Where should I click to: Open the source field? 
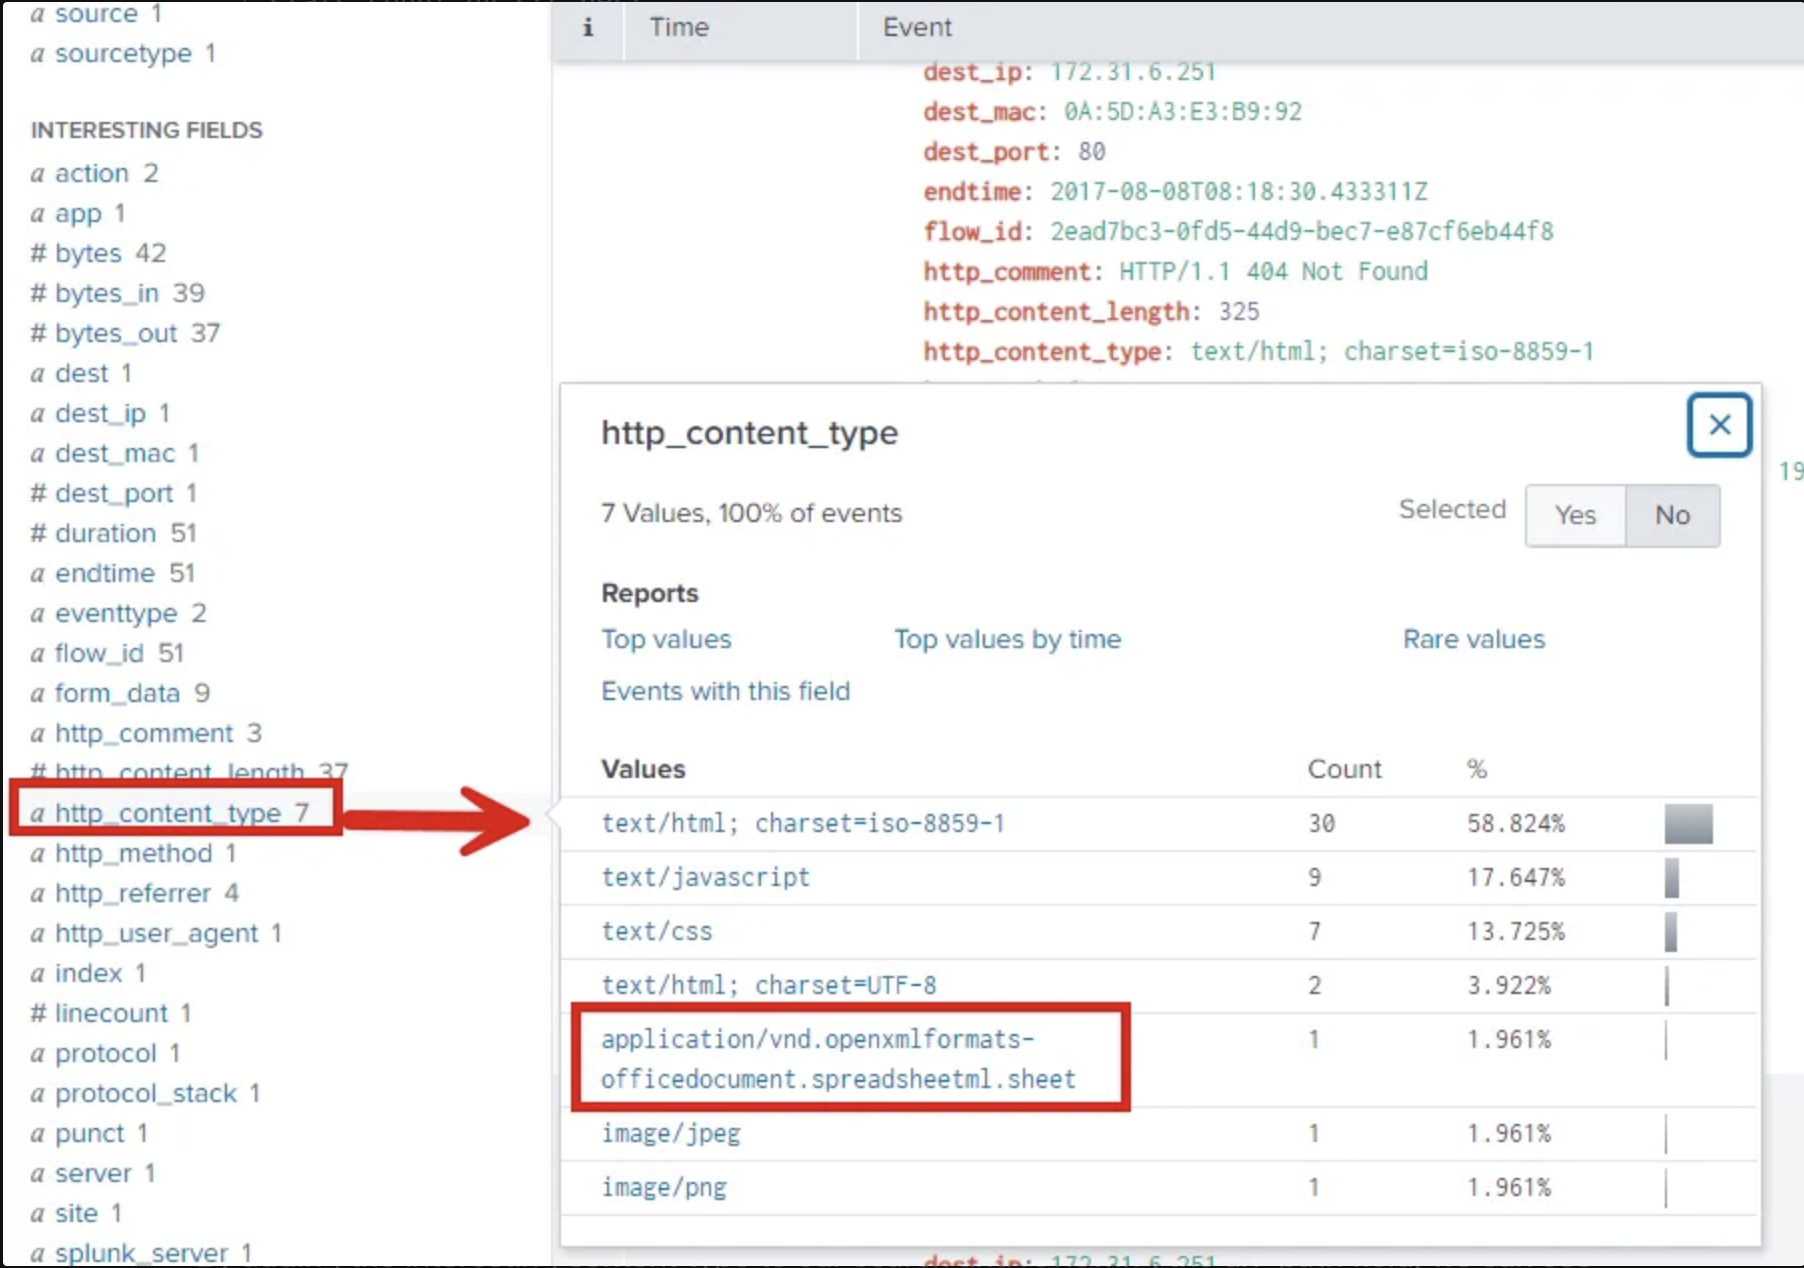pos(96,14)
